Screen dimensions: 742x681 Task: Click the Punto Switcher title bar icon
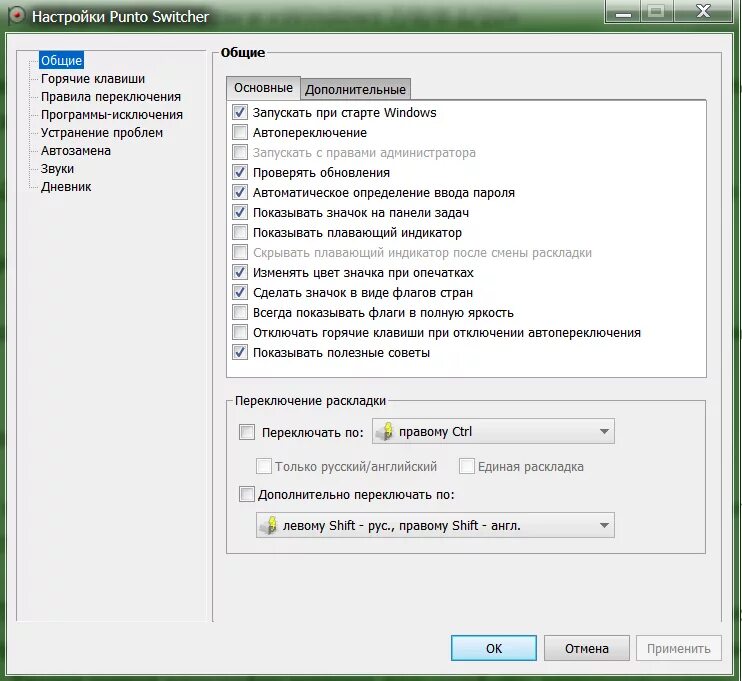[17, 16]
